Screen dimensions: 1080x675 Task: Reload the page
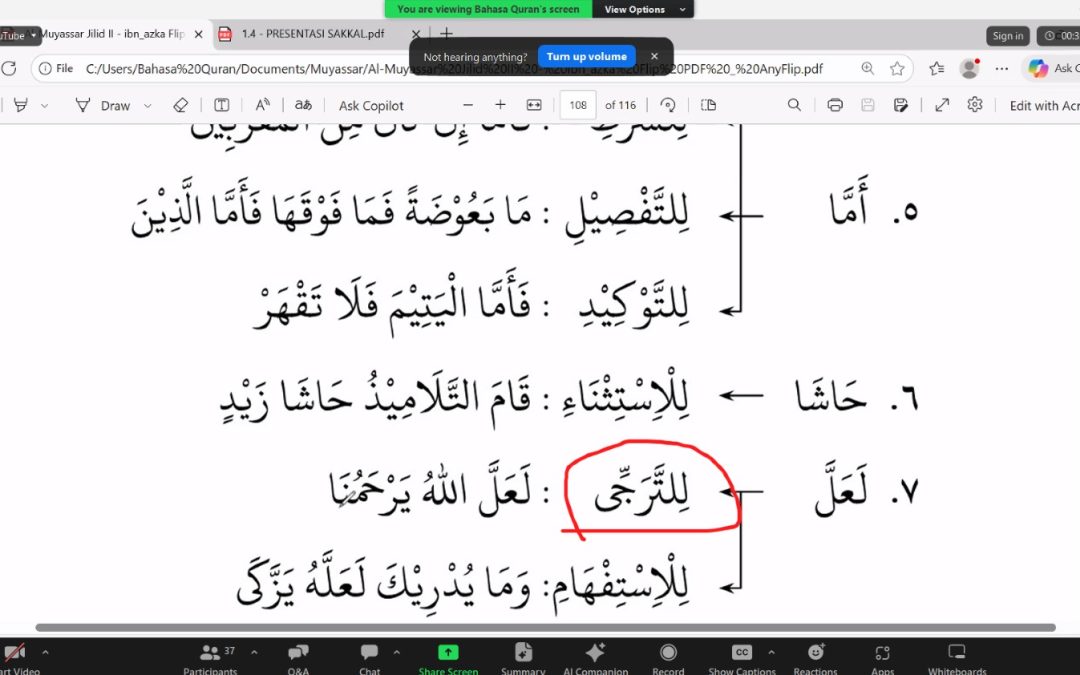tap(9, 68)
